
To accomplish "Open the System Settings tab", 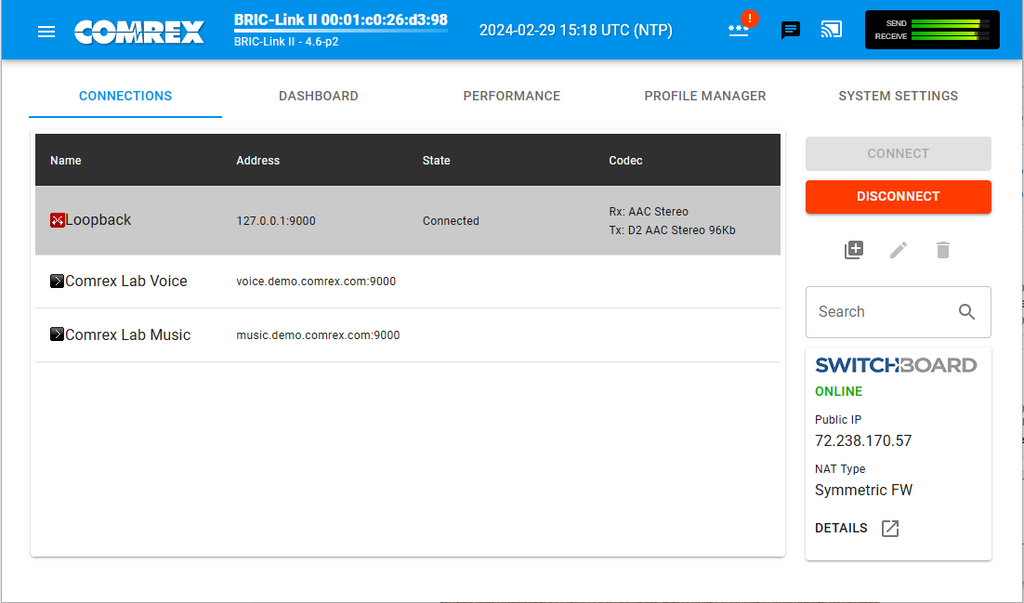I will coord(897,96).
